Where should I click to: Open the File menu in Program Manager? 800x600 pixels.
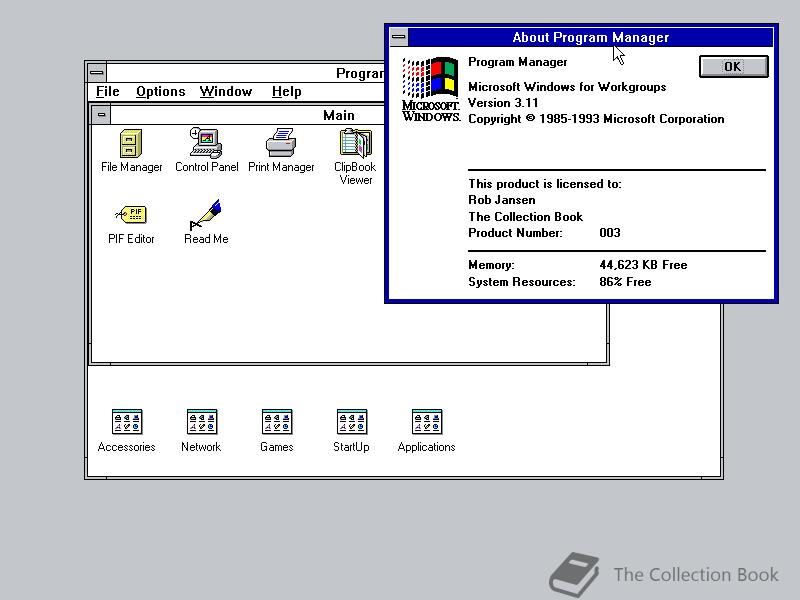(108, 91)
